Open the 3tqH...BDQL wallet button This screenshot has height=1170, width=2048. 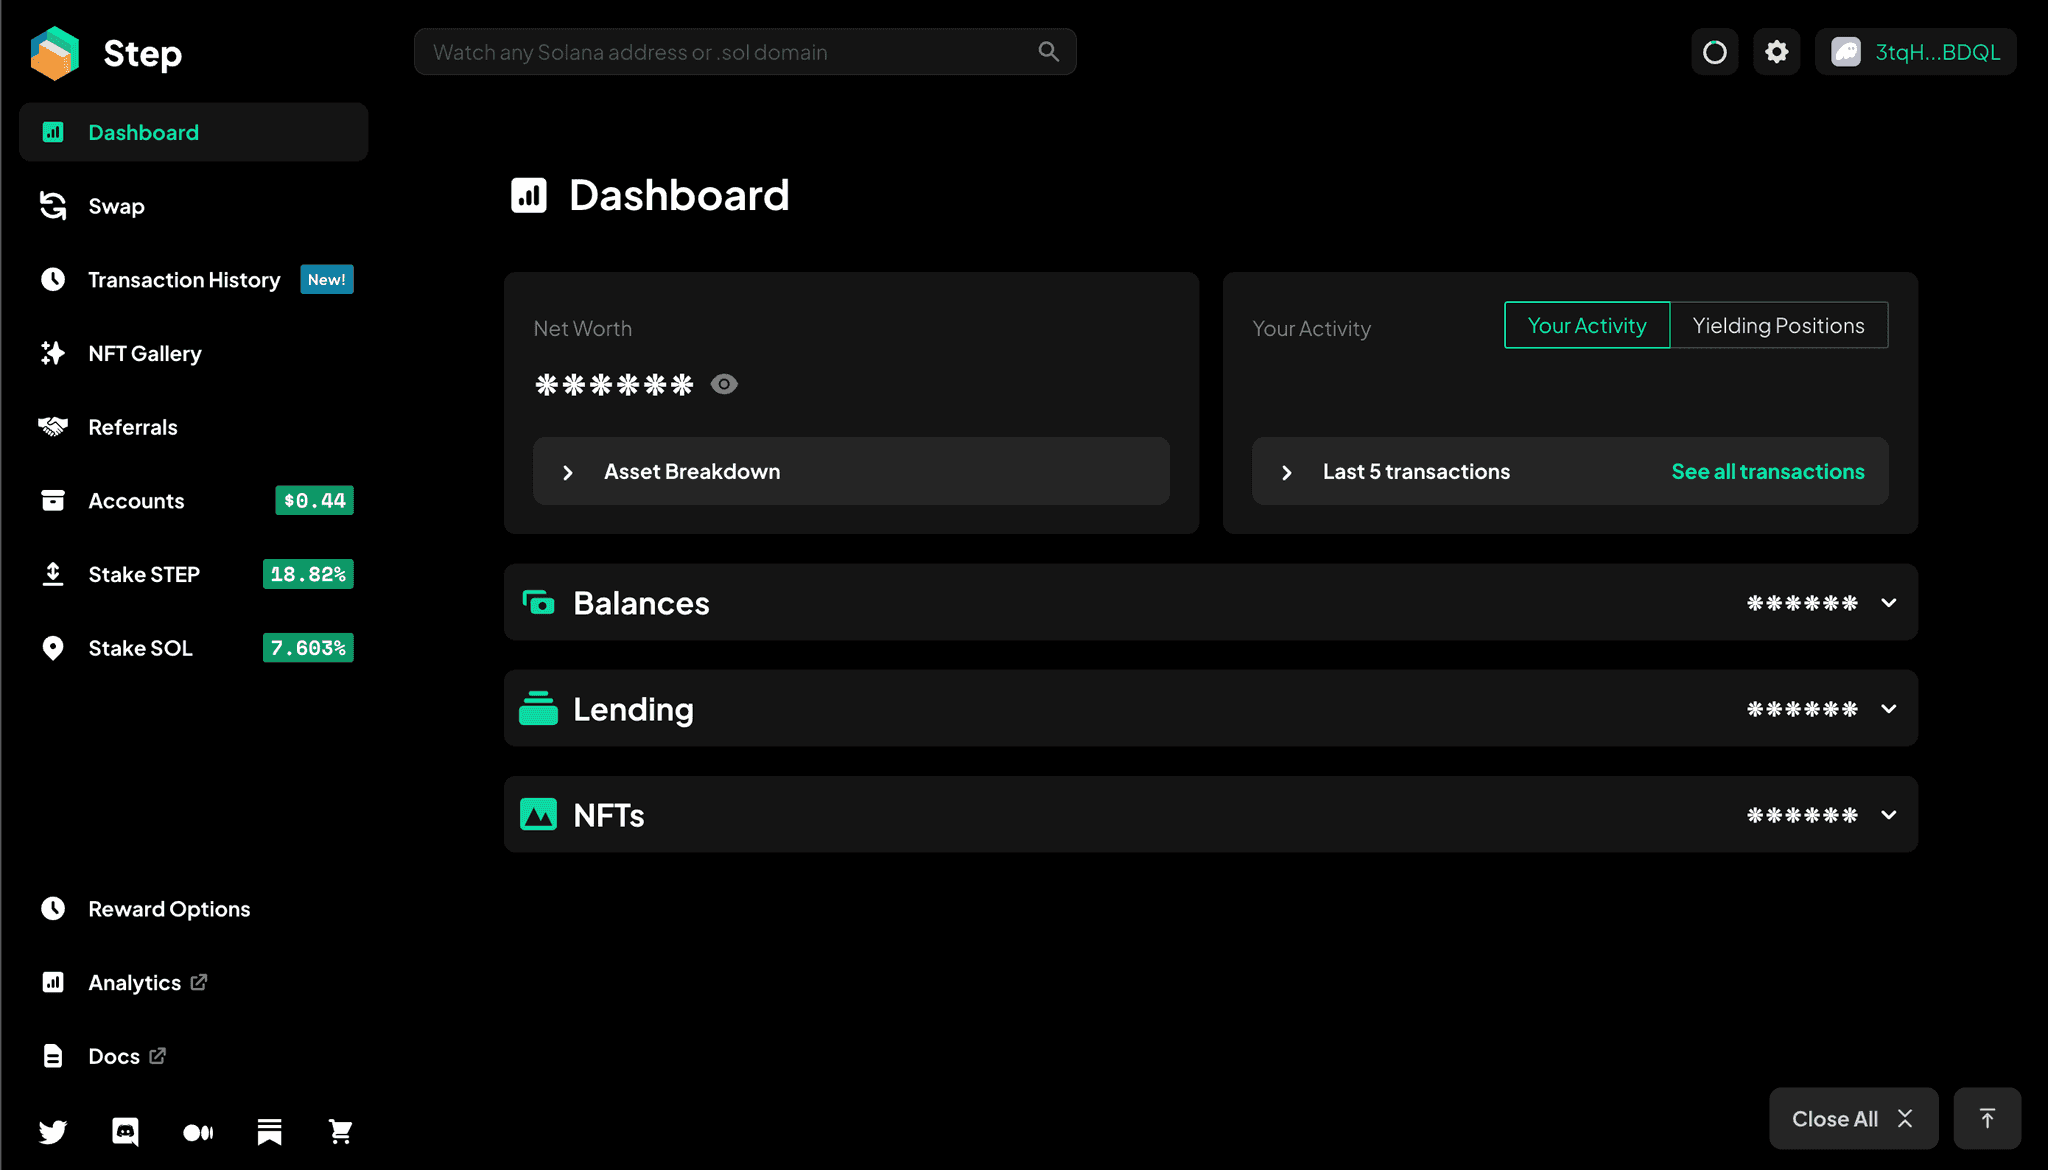tap(1915, 52)
